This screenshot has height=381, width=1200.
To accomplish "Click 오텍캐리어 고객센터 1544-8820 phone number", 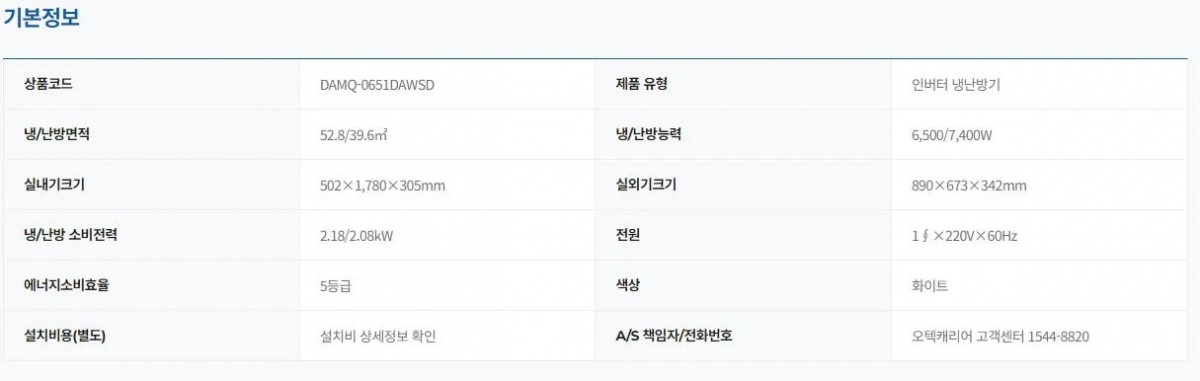I will (993, 337).
